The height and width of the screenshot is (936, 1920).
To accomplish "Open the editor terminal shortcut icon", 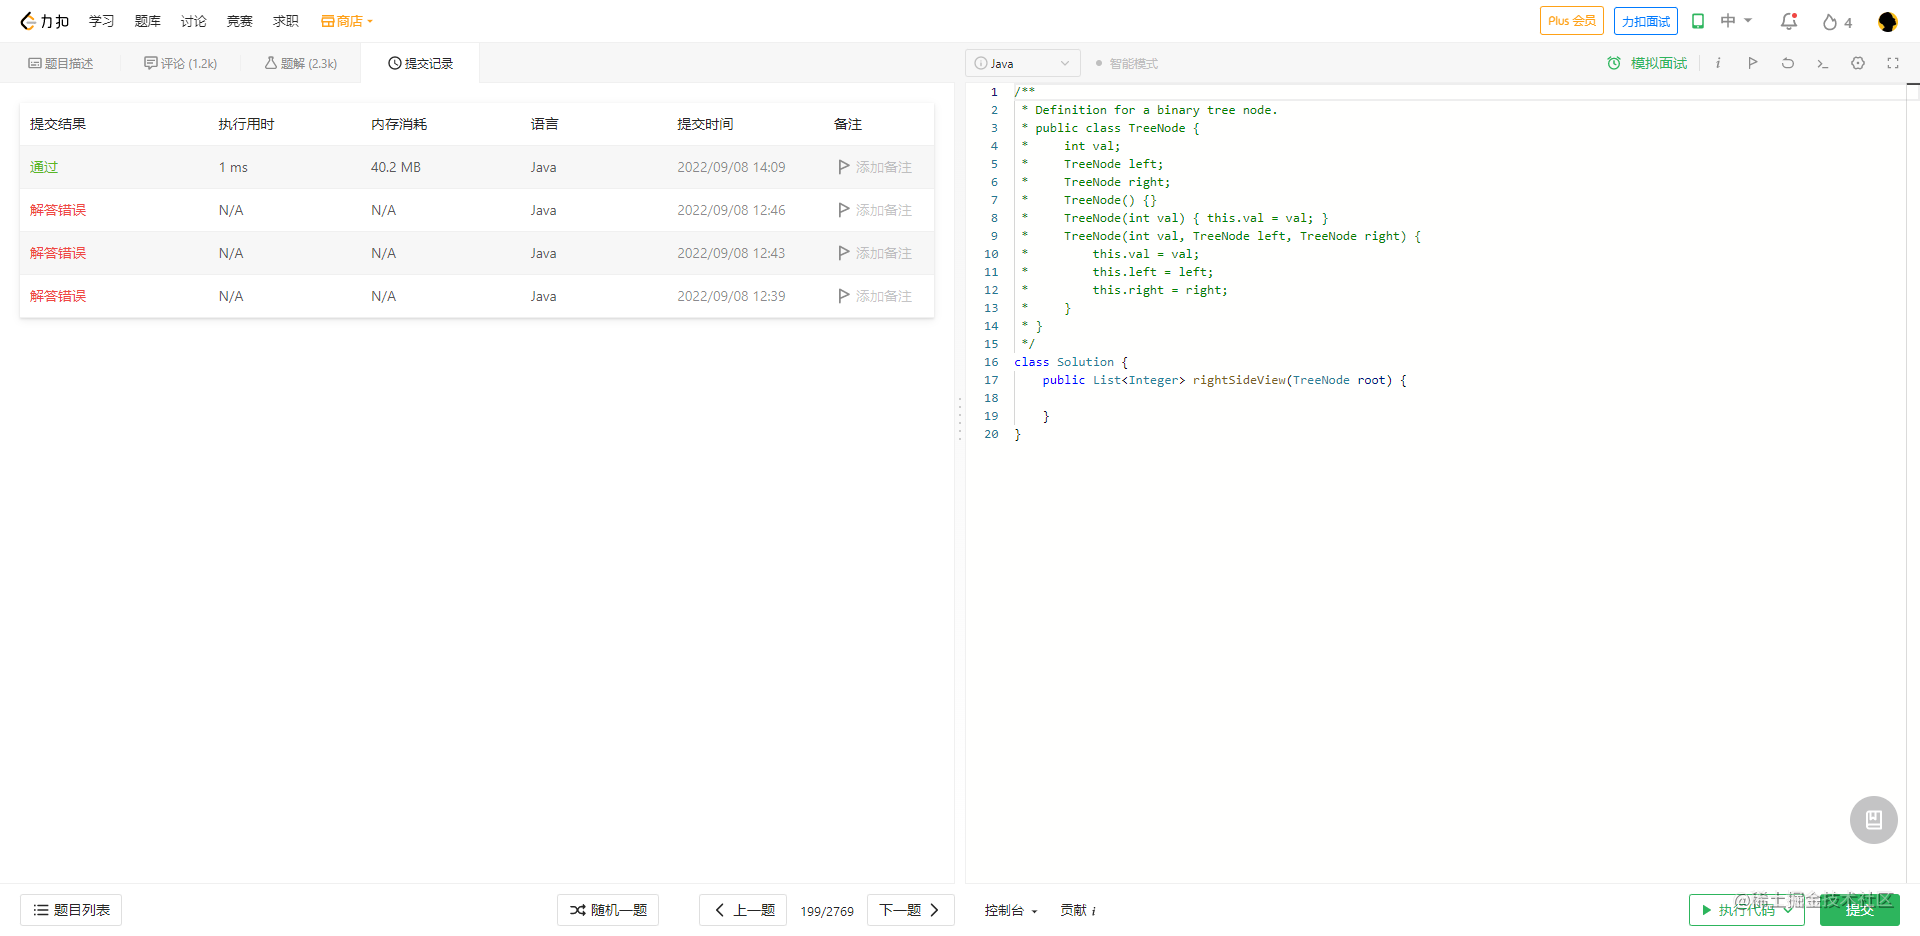I will tap(1823, 63).
